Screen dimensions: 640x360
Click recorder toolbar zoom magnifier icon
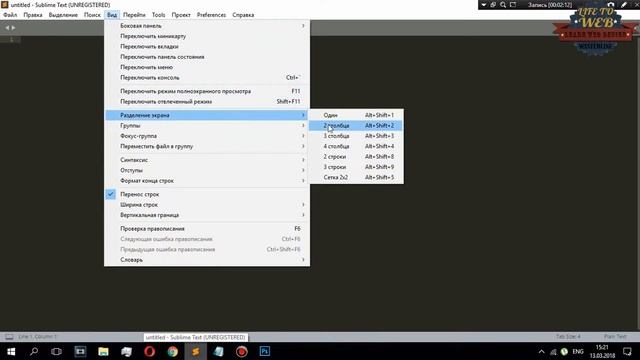[503, 5]
